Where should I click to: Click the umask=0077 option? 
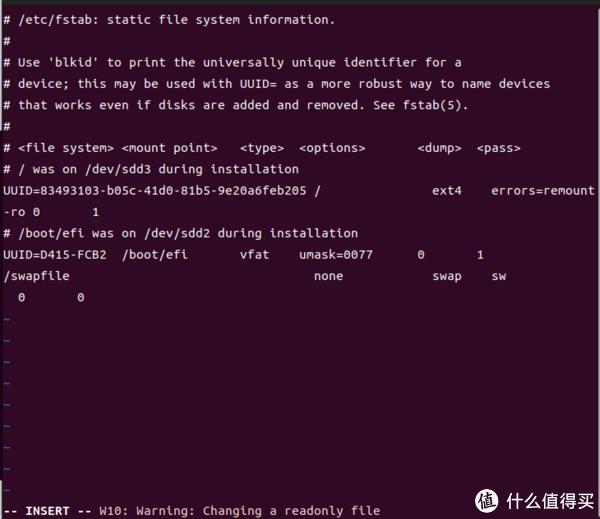coord(336,255)
